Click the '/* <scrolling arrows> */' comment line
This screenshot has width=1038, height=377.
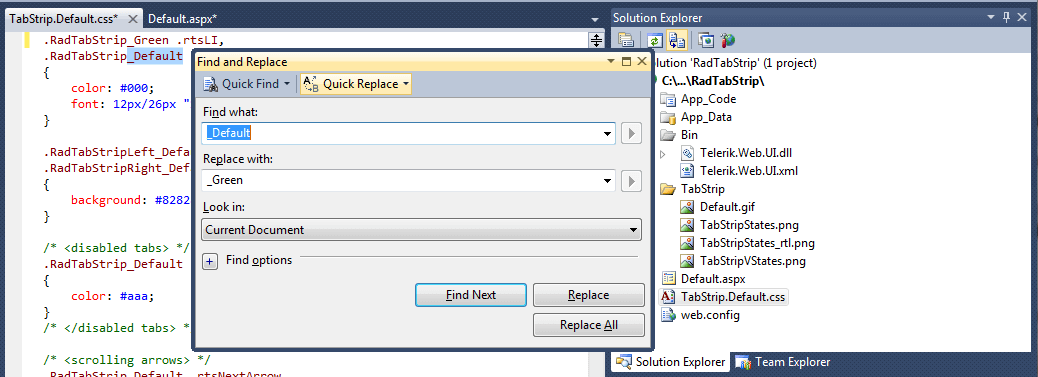pyautogui.click(x=127, y=360)
